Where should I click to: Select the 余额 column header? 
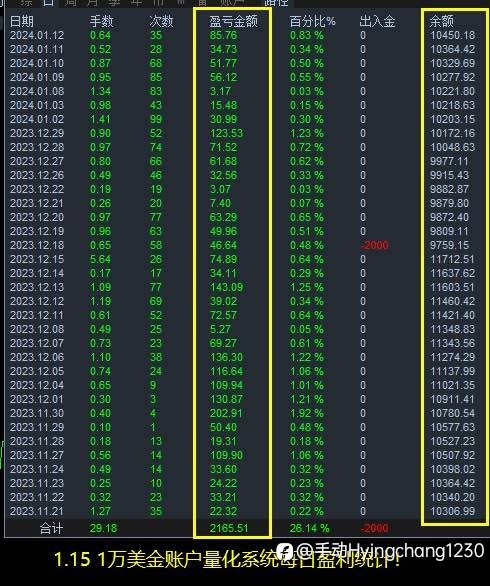coord(441,21)
